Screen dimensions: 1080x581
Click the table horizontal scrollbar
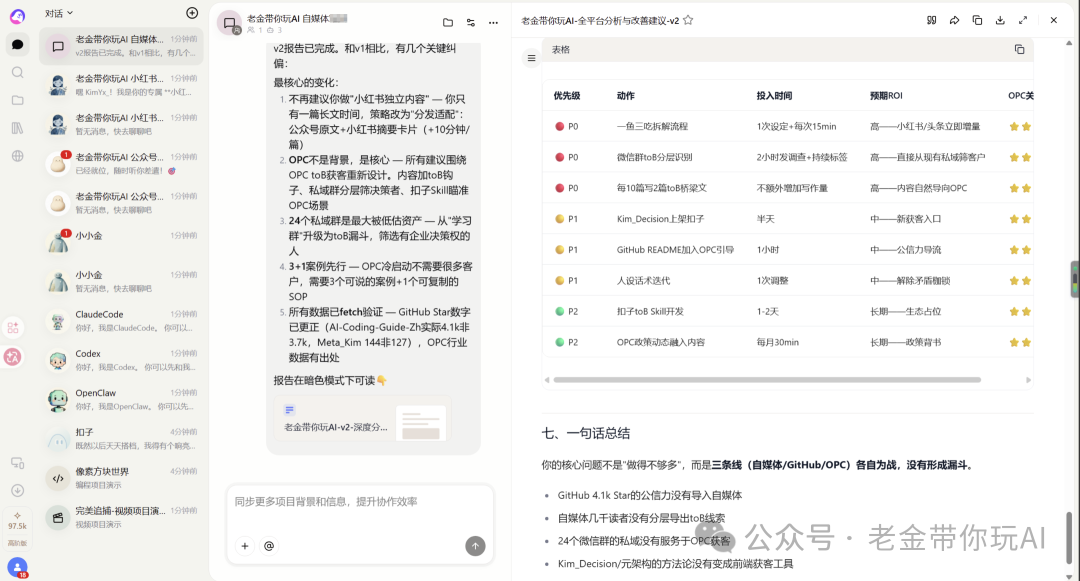767,380
